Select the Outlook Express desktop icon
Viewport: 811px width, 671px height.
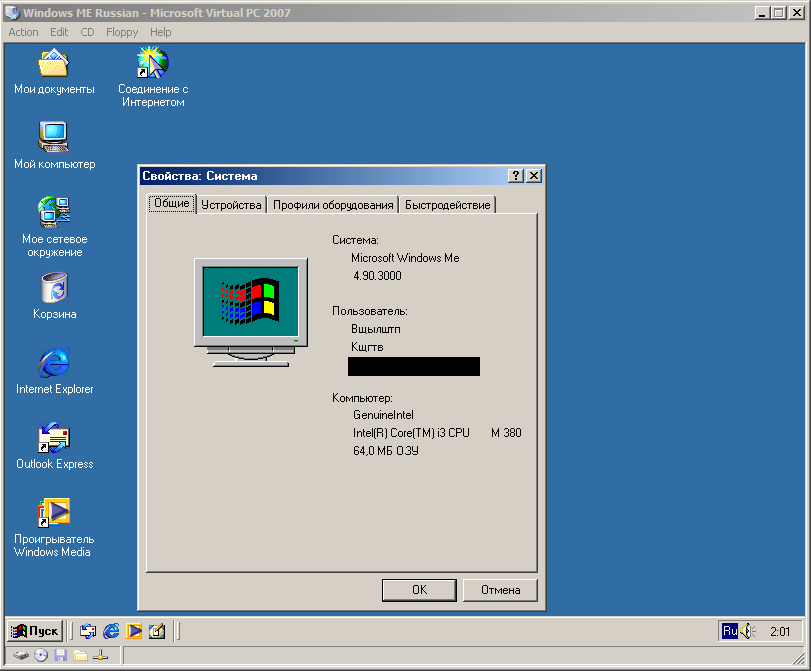tap(54, 445)
